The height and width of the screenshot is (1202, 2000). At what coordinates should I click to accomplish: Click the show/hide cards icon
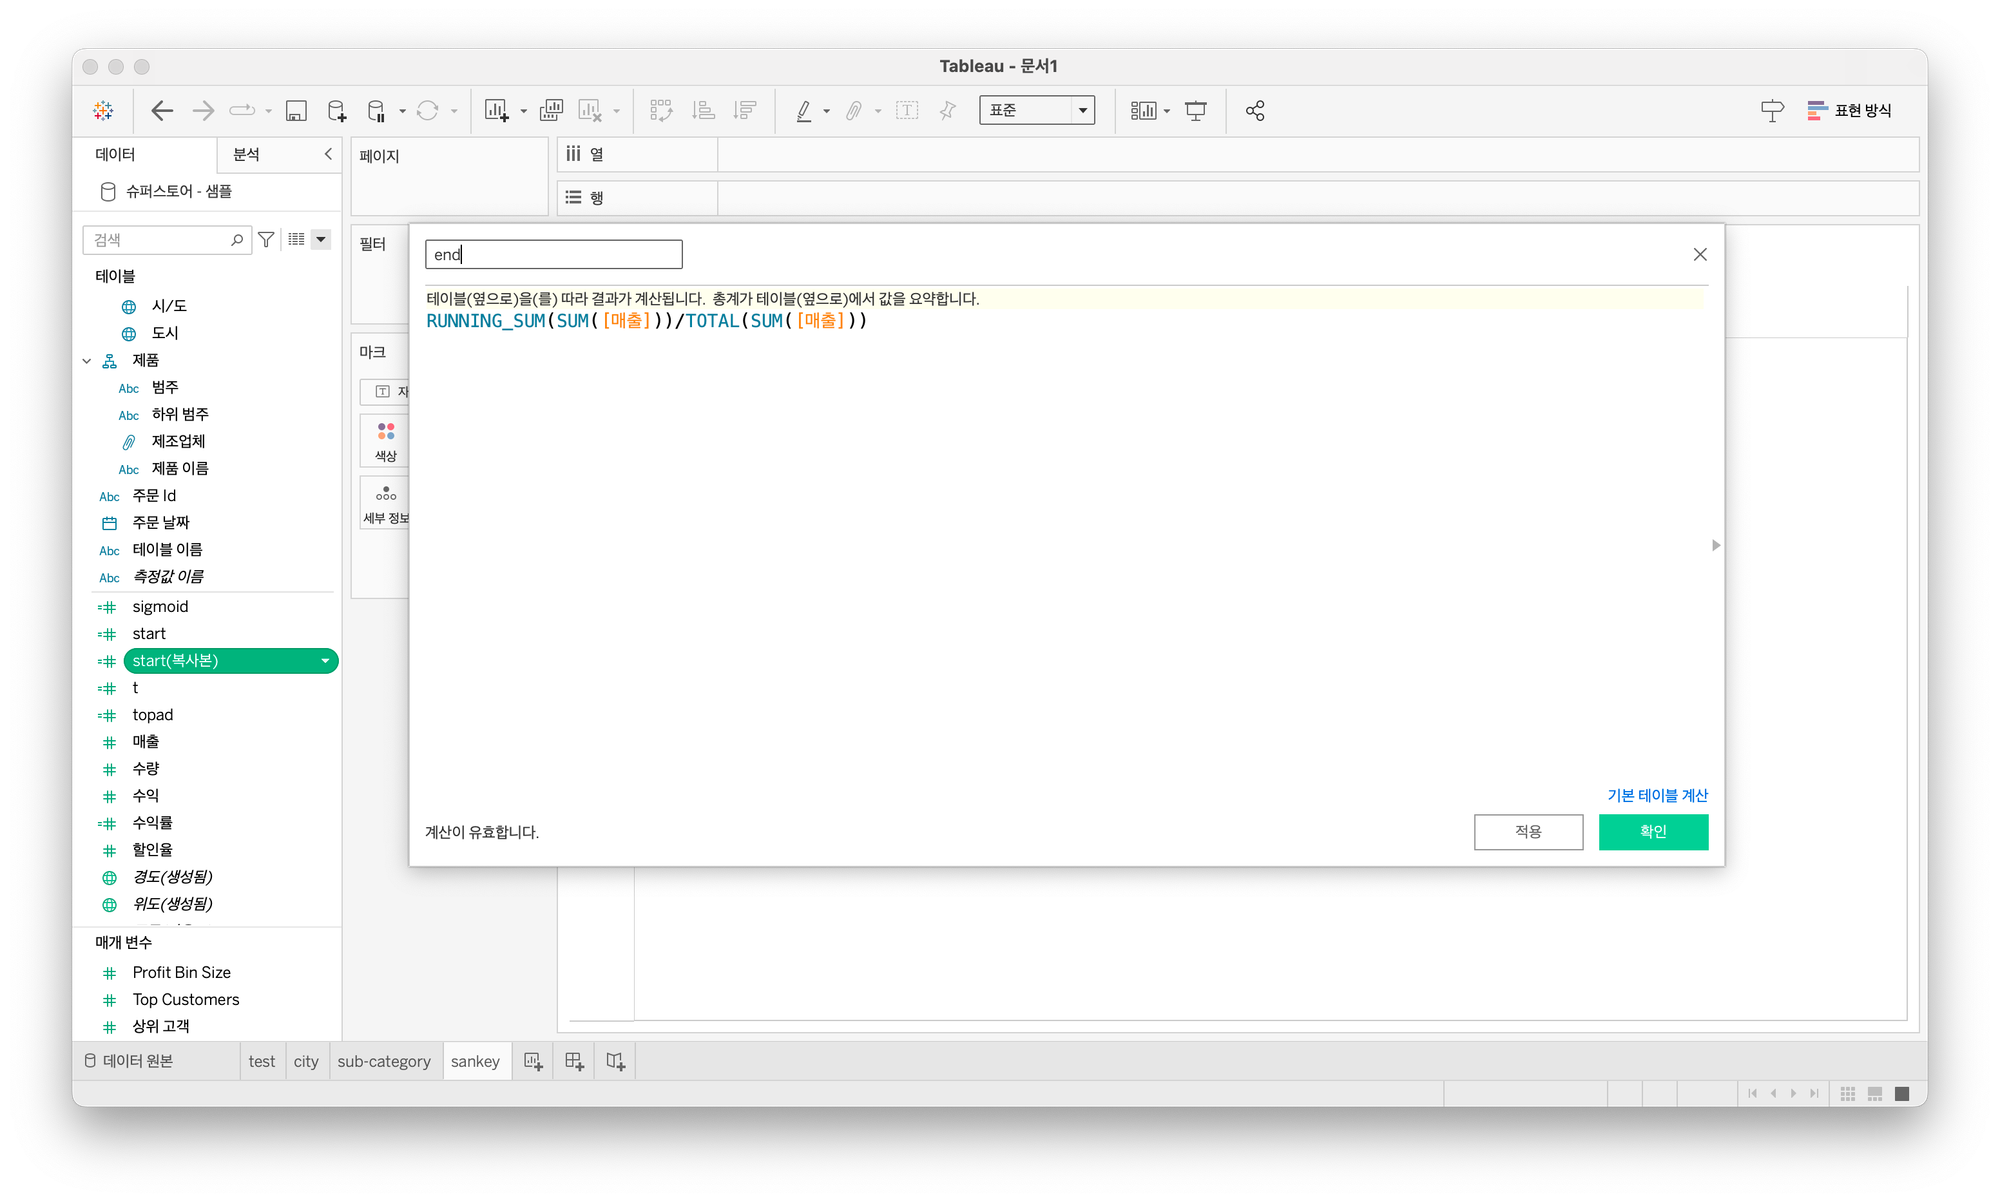pyautogui.click(x=1144, y=111)
